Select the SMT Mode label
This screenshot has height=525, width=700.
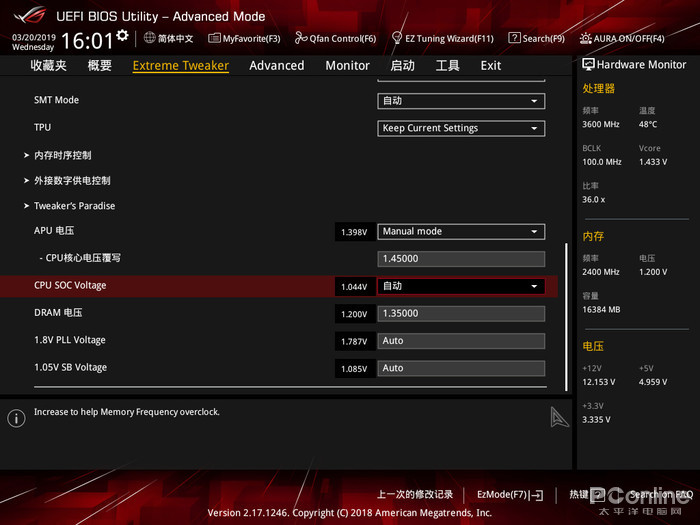[x=56, y=100]
